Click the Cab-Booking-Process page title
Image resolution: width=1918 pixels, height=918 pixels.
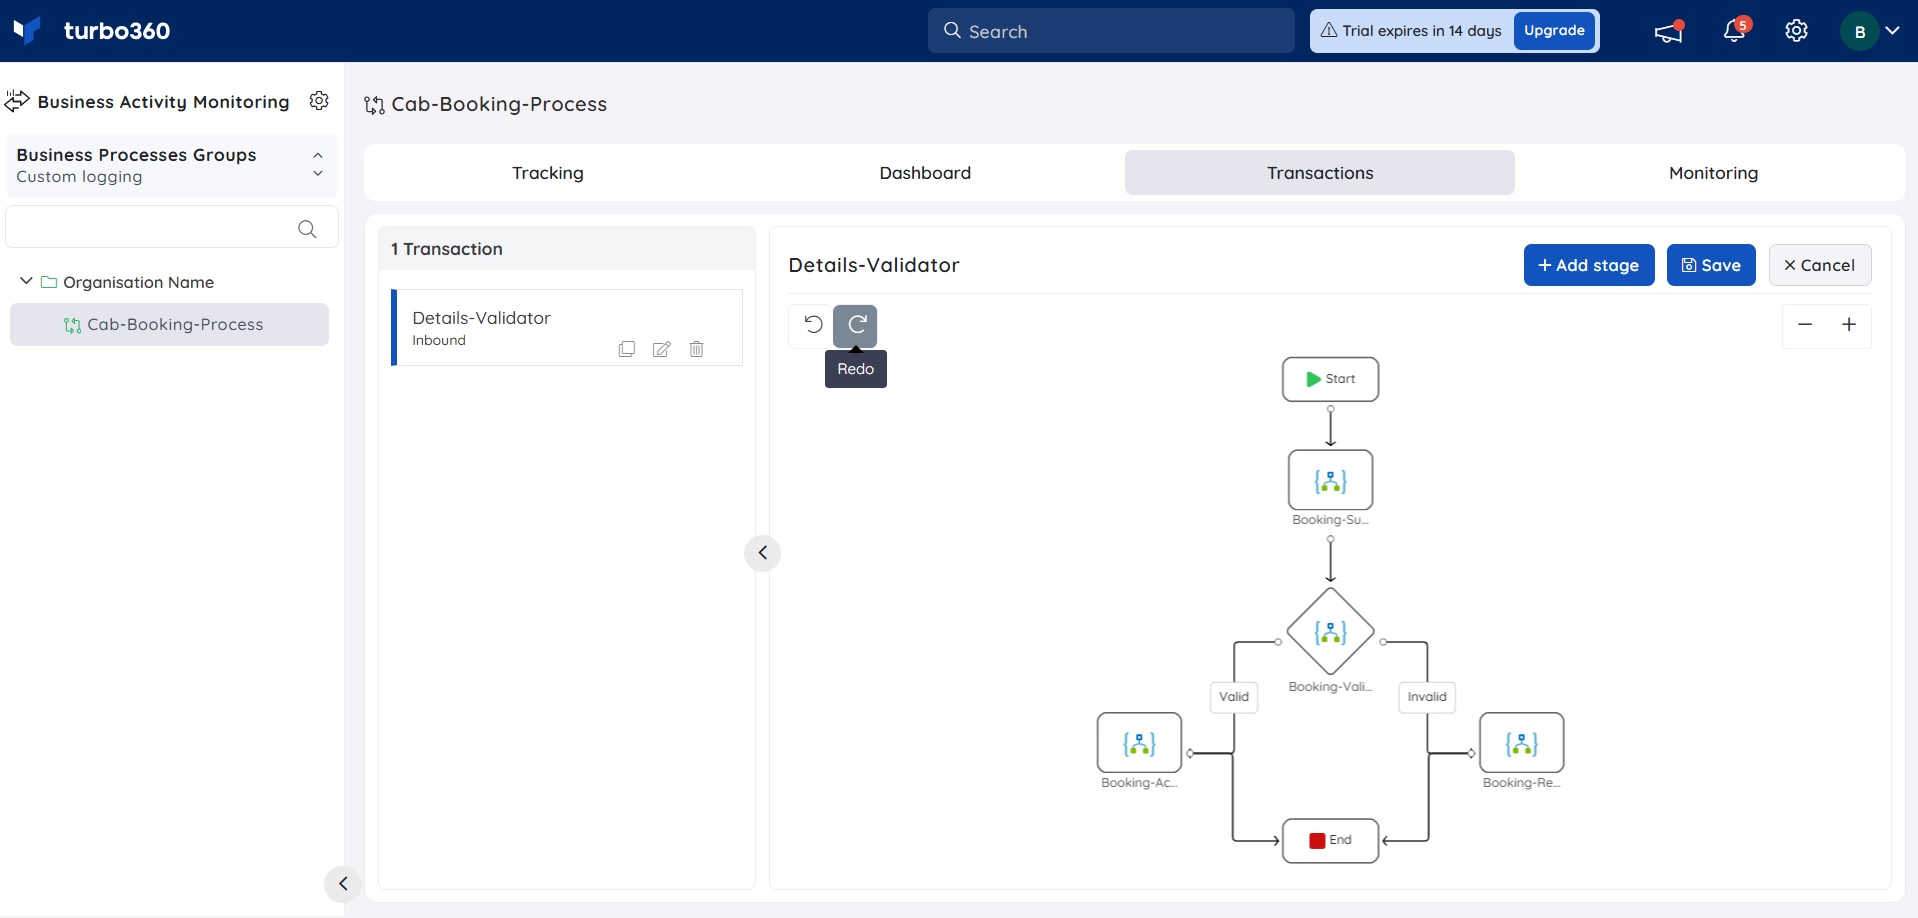pos(499,104)
